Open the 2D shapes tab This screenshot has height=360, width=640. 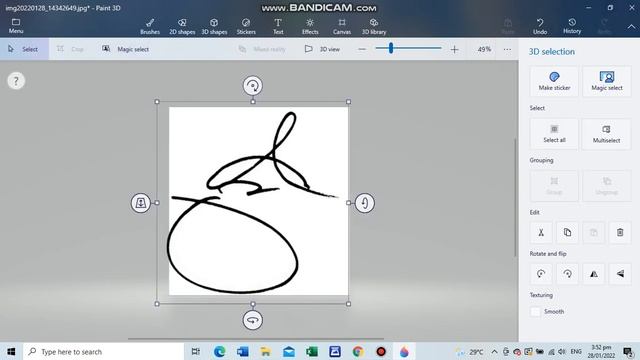point(182,27)
